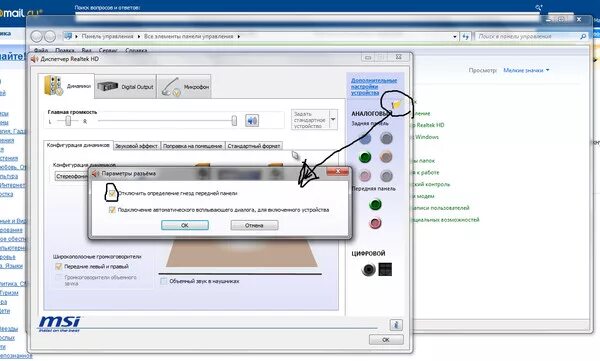The image size is (600, 361).
Task: Click OK in Параметры разъёма dialog
Action: pyautogui.click(x=185, y=225)
